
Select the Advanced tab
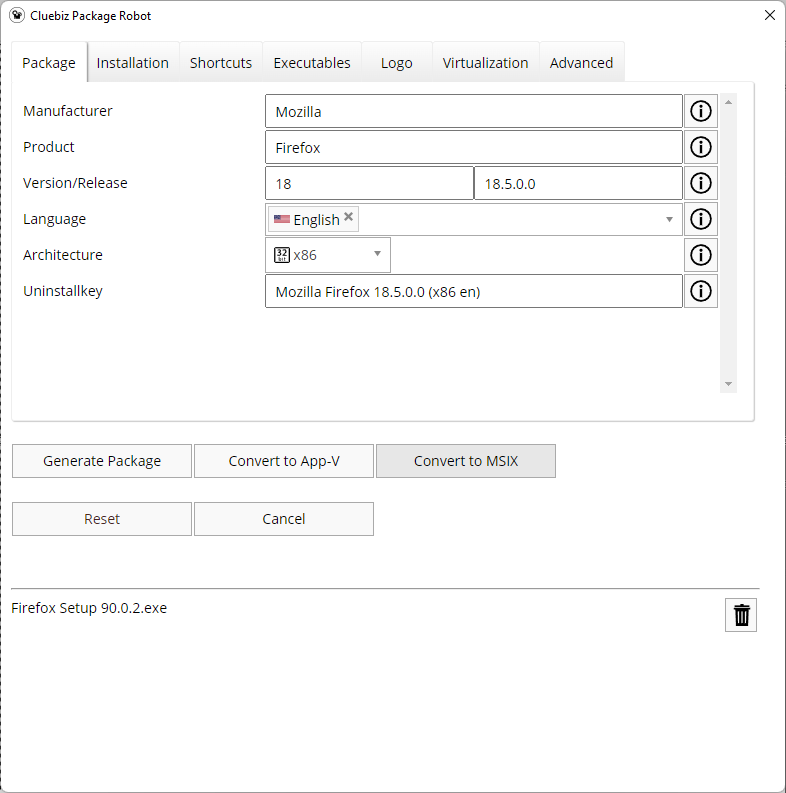(x=581, y=62)
